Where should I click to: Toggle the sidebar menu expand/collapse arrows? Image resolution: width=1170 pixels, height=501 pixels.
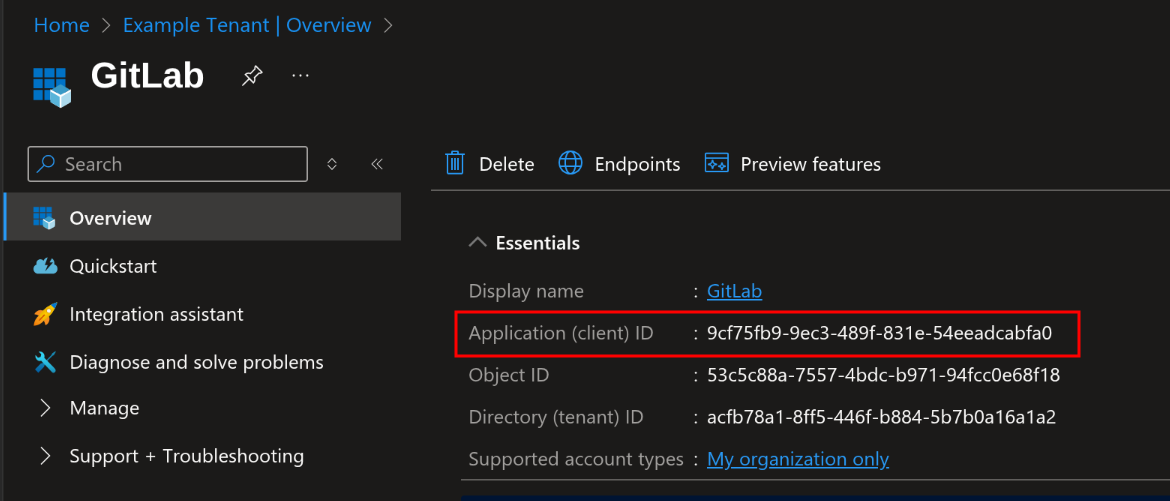tap(332, 164)
